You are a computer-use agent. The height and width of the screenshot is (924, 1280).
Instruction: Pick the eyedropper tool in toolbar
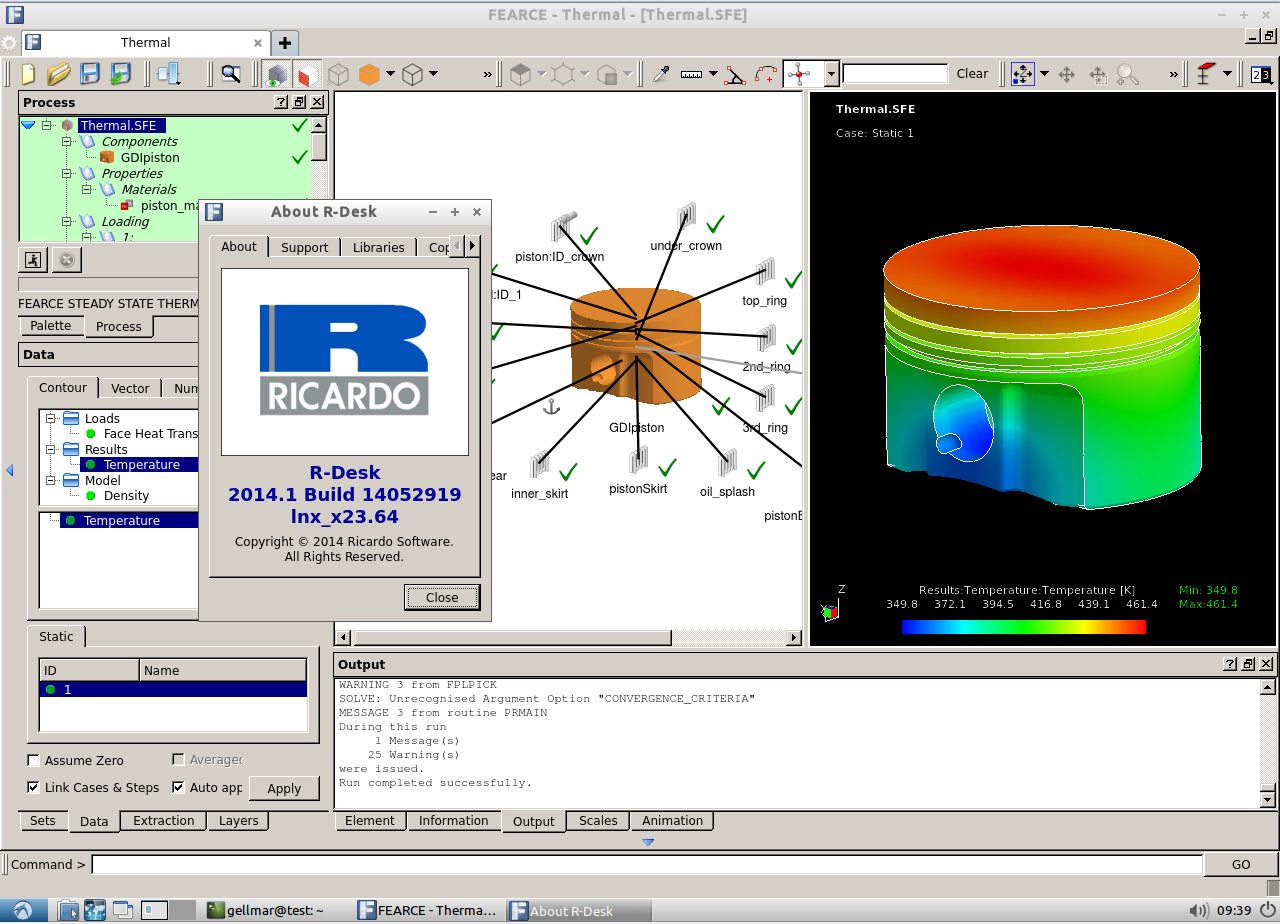661,74
